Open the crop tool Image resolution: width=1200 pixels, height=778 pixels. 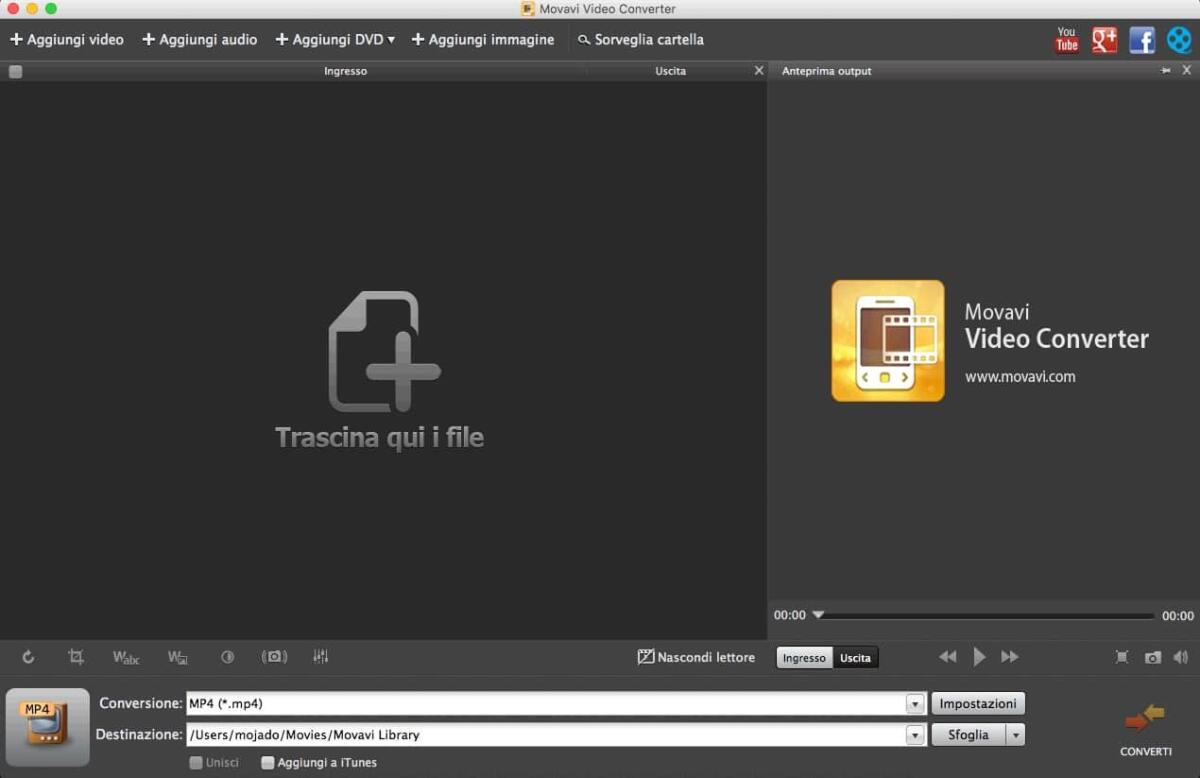tap(76, 657)
